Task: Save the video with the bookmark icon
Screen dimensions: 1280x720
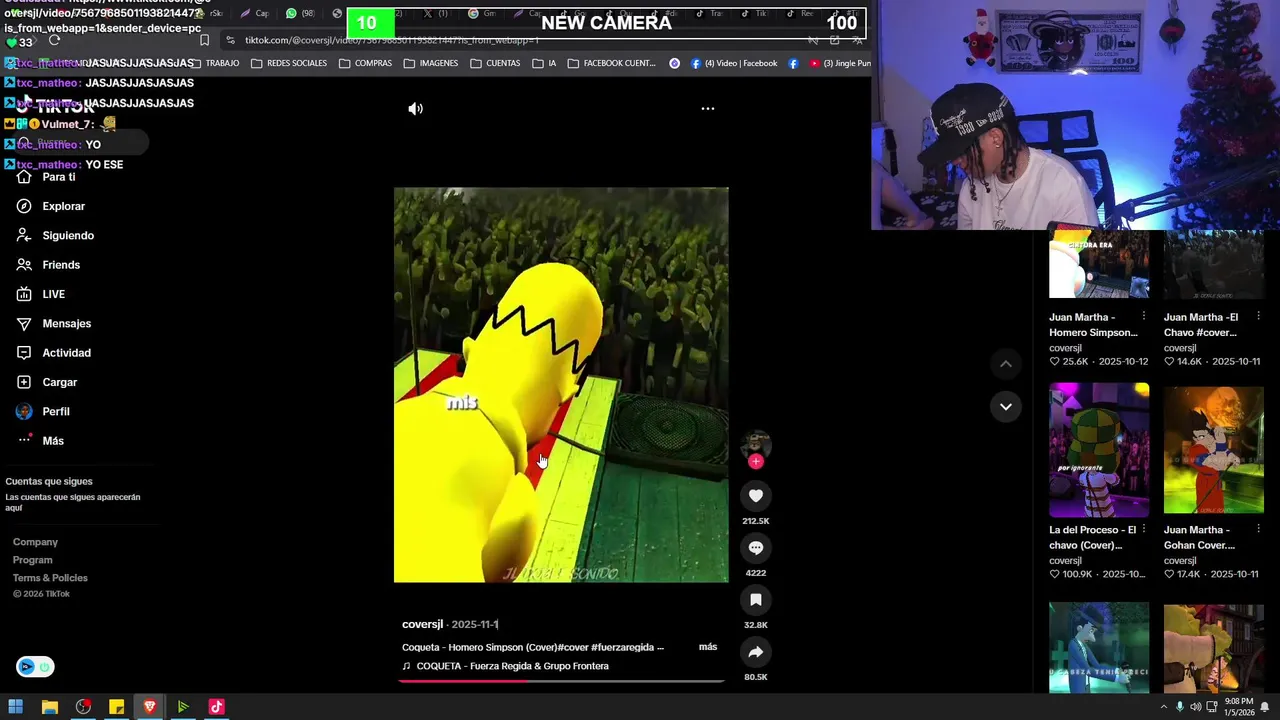Action: click(756, 600)
